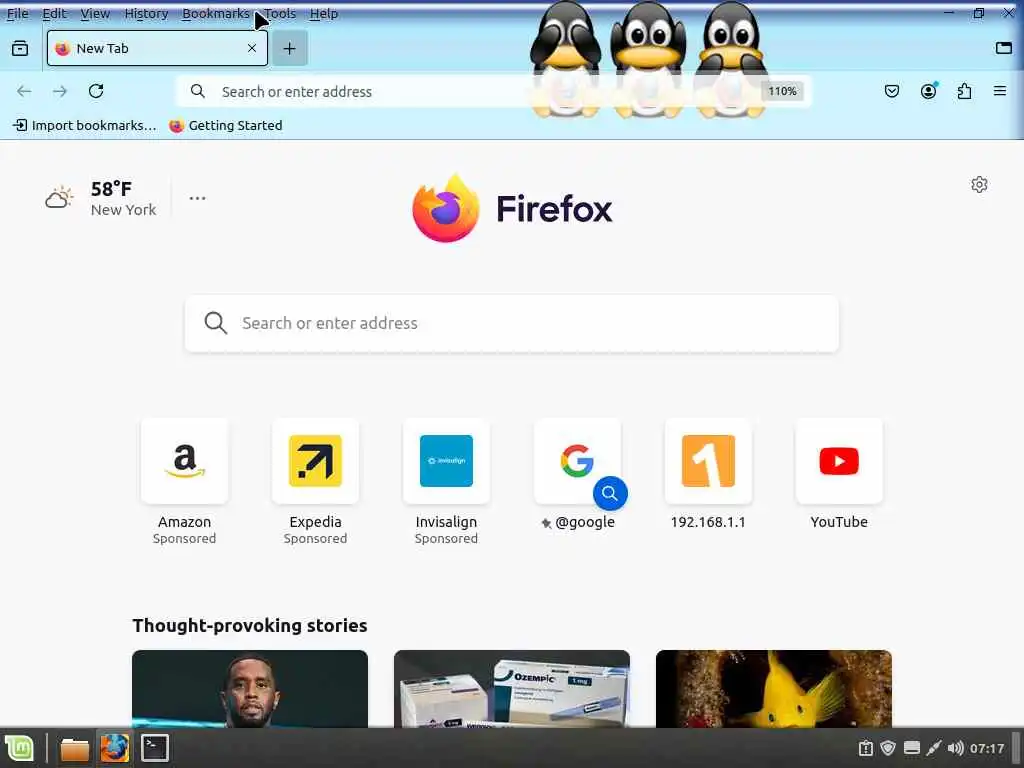The height and width of the screenshot is (768, 1024).
Task: Click the weather cloud-sun icon
Action: coord(59,198)
